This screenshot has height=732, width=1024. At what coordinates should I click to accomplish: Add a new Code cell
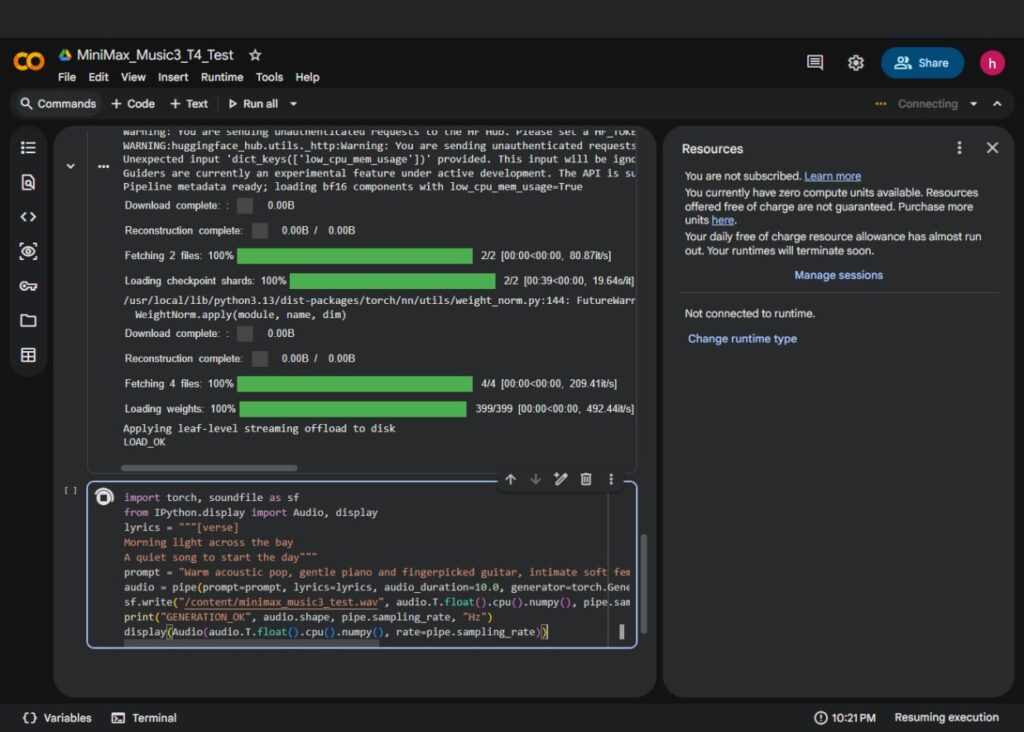click(x=133, y=104)
